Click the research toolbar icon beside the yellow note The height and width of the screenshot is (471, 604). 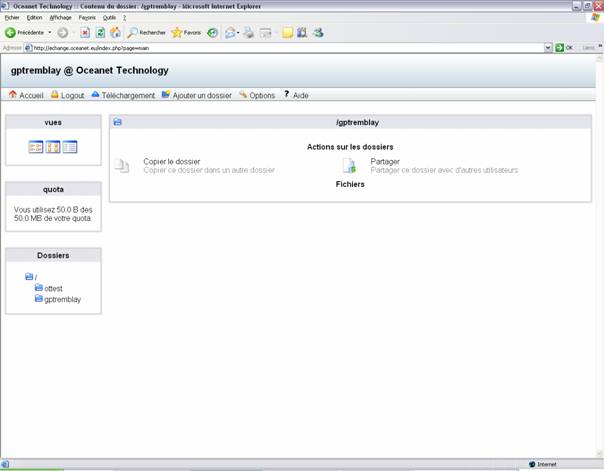click(x=302, y=33)
